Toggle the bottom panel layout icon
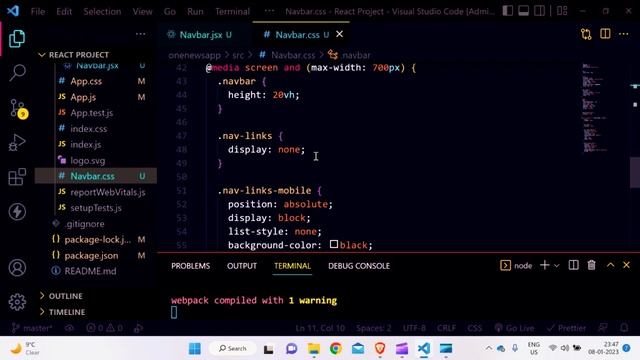 point(524,11)
